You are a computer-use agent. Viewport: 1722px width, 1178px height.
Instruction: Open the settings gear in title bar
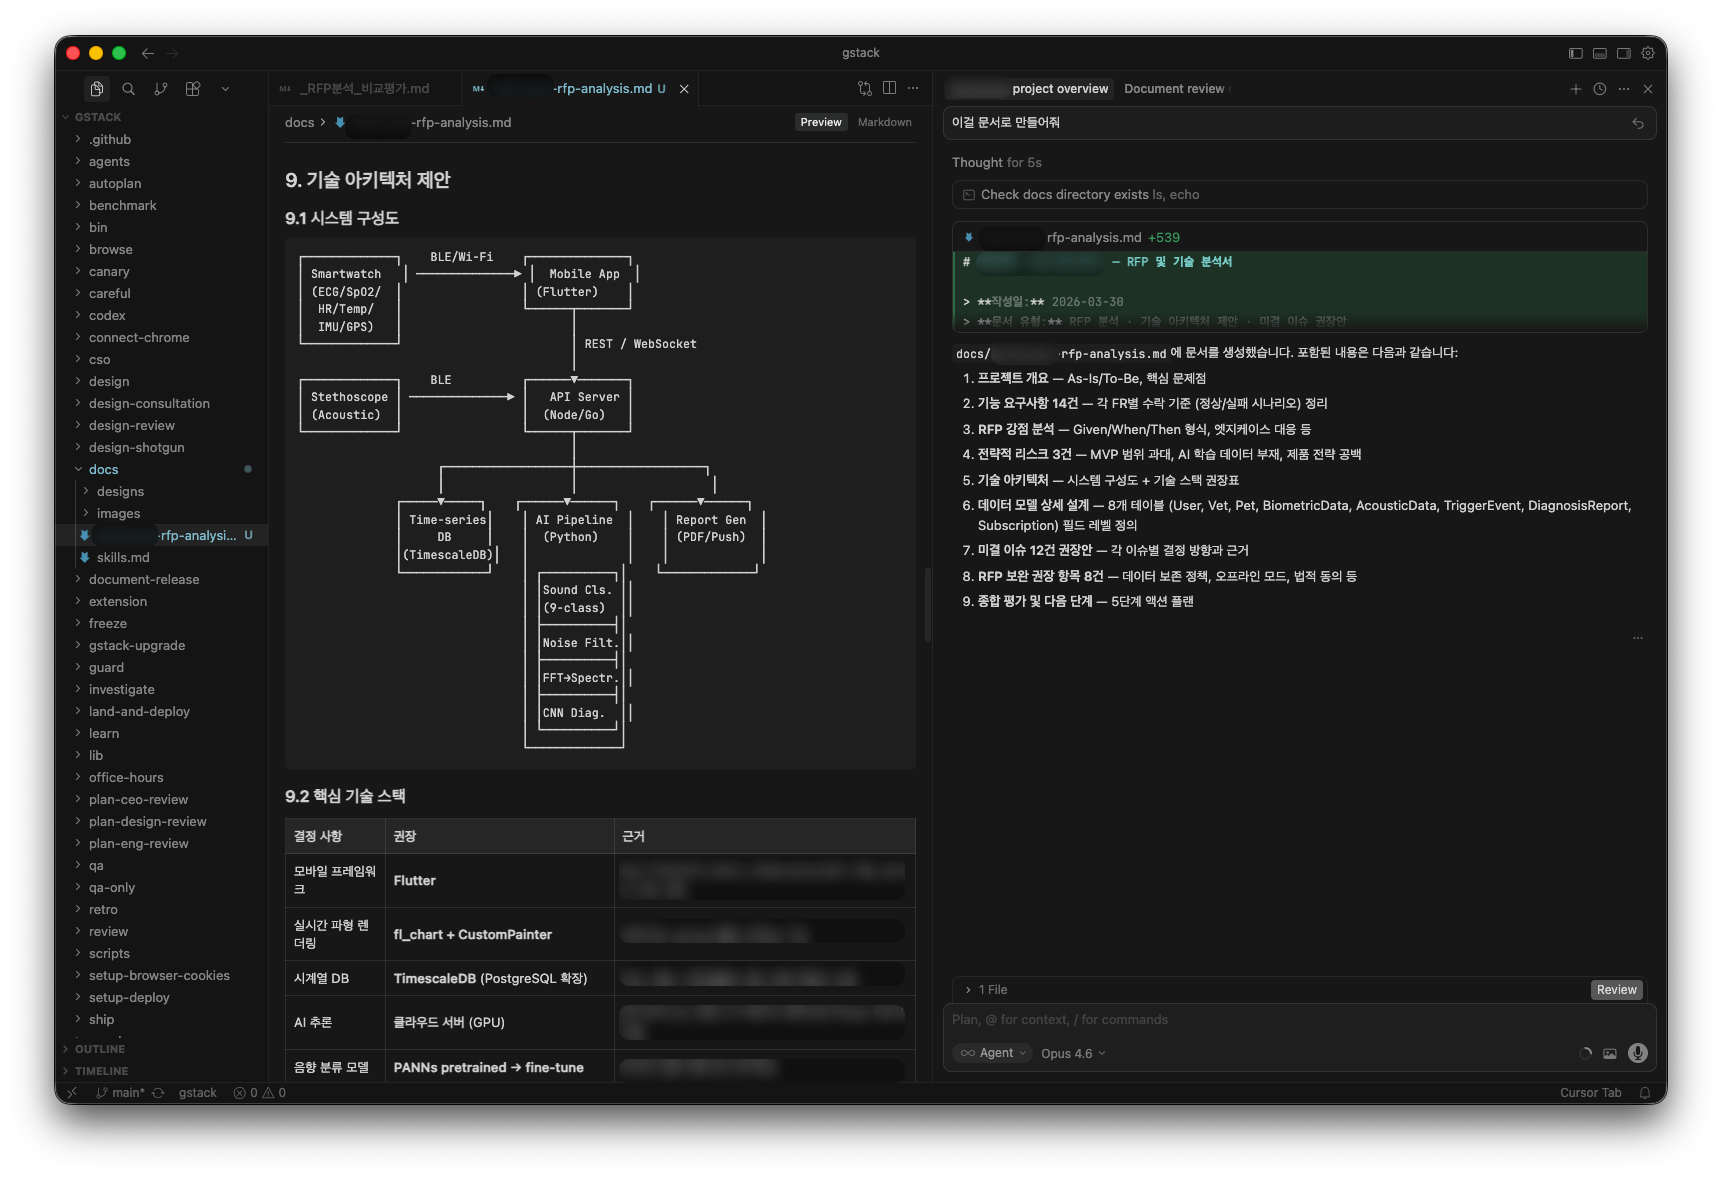click(1648, 53)
